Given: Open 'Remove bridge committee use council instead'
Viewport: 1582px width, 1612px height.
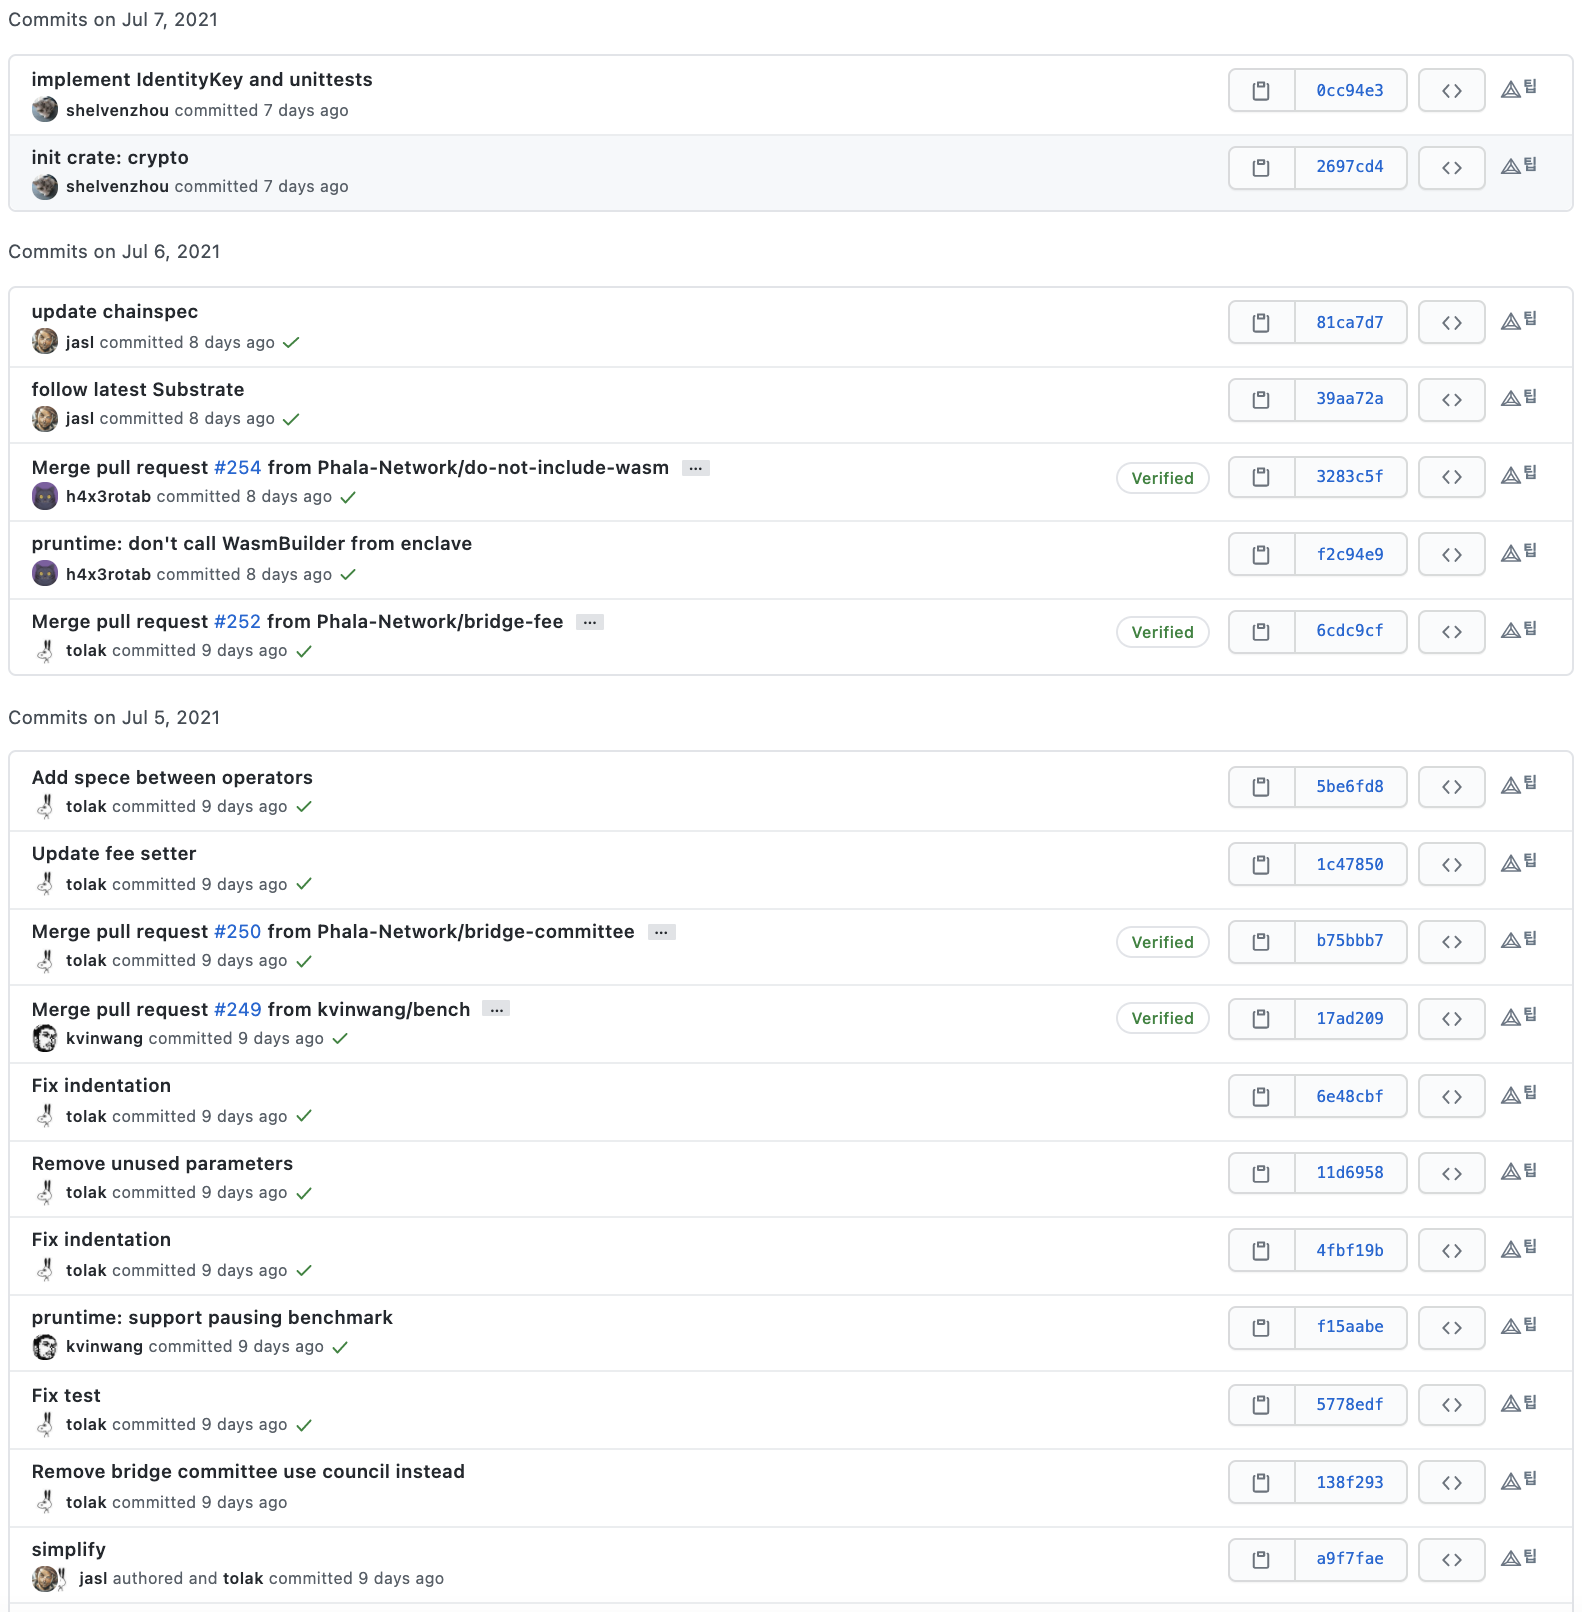Looking at the screenshot, I should 248,1472.
